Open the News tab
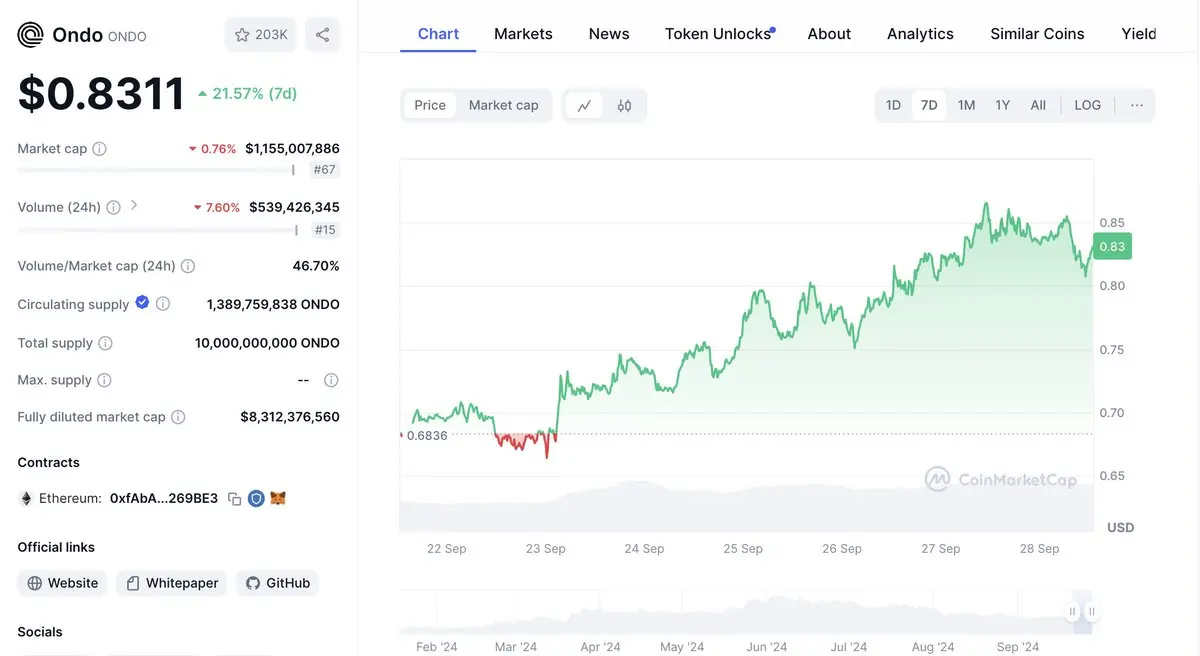1200x656 pixels. pyautogui.click(x=609, y=34)
